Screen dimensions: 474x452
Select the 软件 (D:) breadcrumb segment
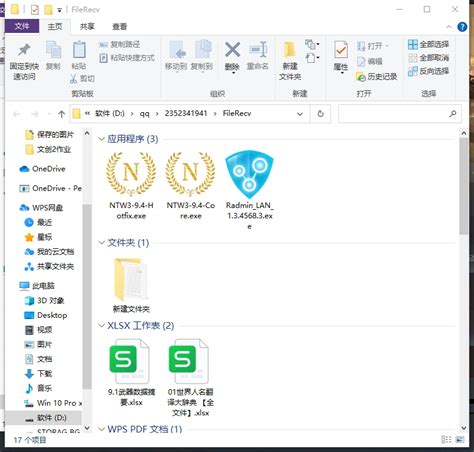[110, 114]
